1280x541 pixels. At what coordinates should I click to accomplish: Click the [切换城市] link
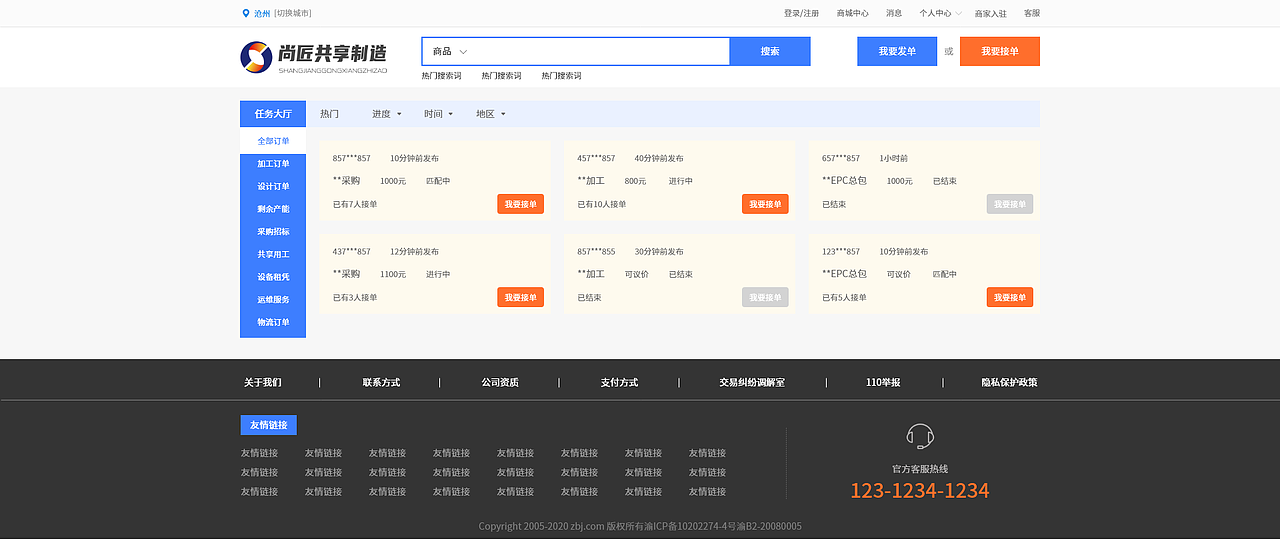coord(293,14)
